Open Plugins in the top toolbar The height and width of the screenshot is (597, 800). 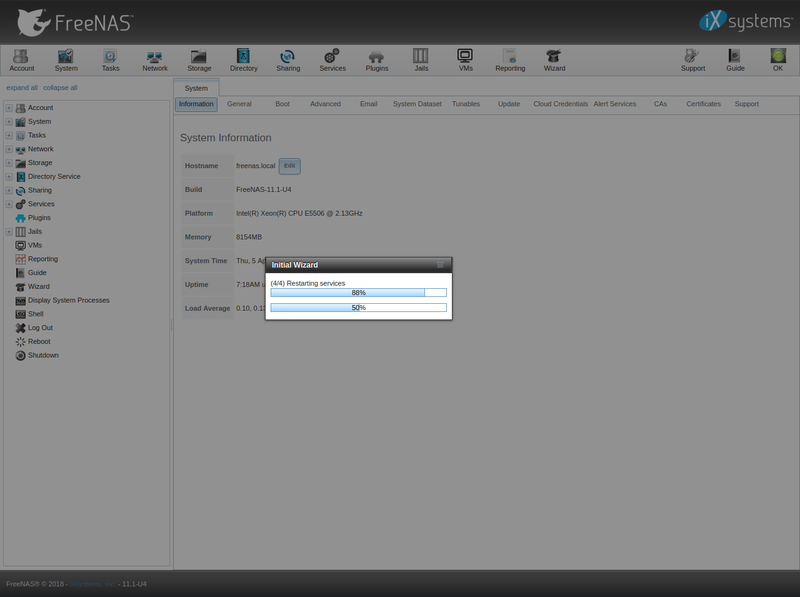click(x=377, y=60)
